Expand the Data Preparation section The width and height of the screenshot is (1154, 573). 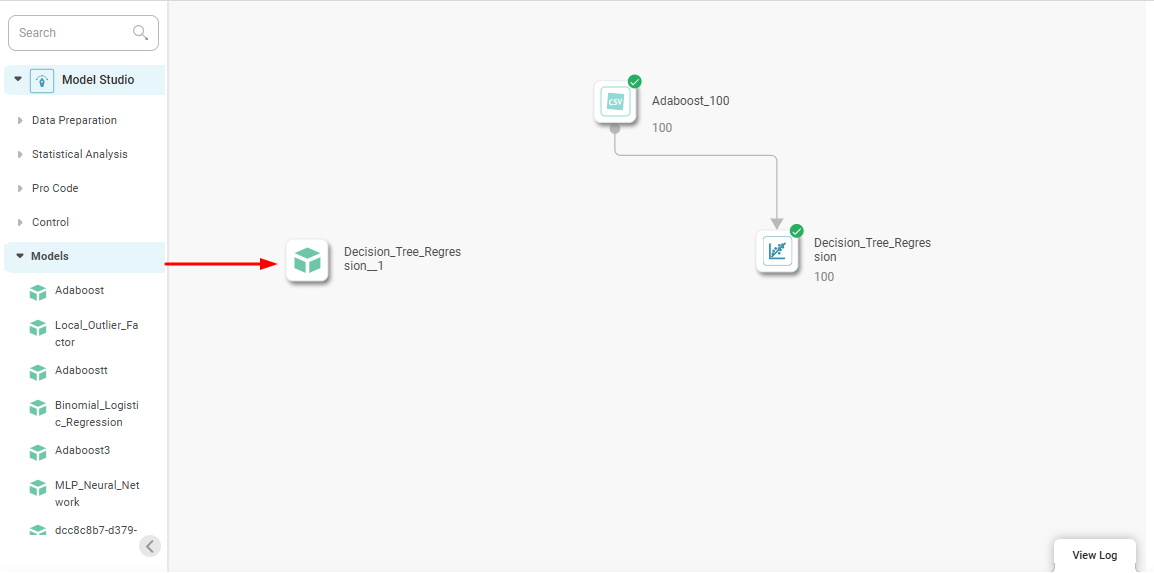20,121
